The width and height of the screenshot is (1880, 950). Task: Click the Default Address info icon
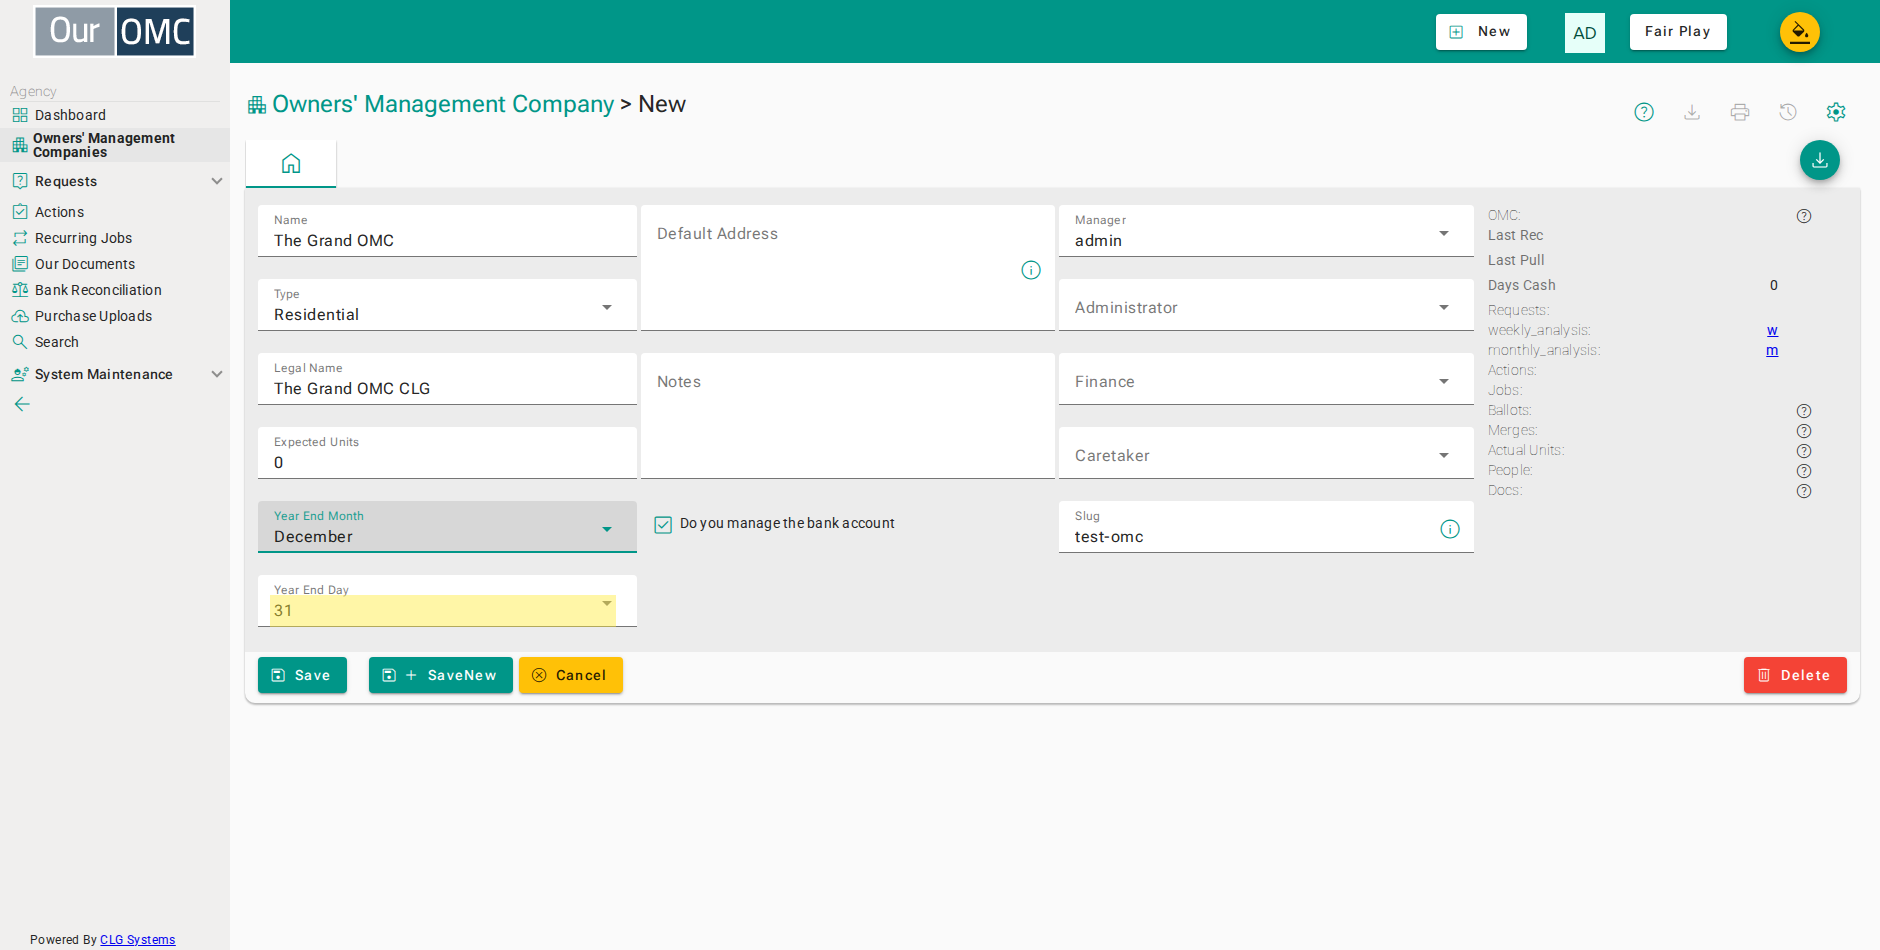click(1031, 270)
